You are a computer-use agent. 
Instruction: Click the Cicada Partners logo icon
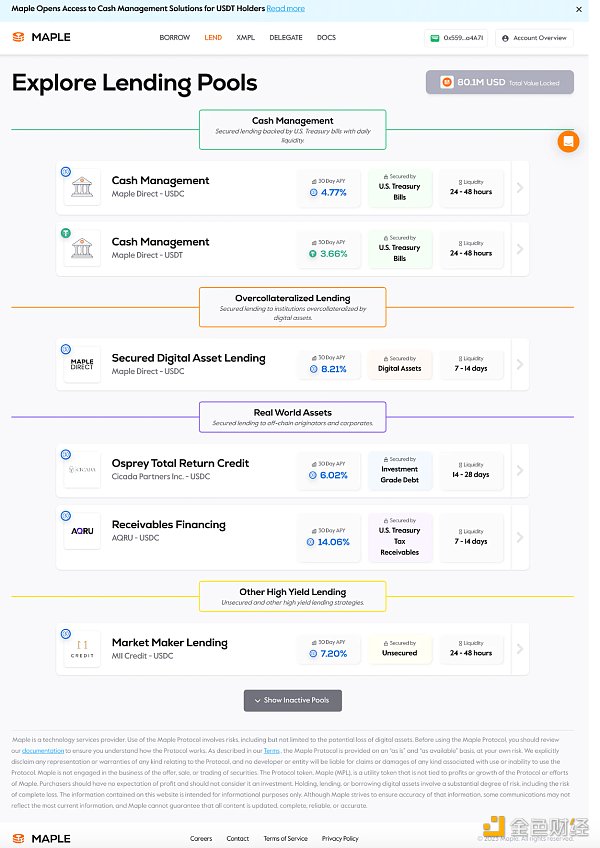pos(82,471)
